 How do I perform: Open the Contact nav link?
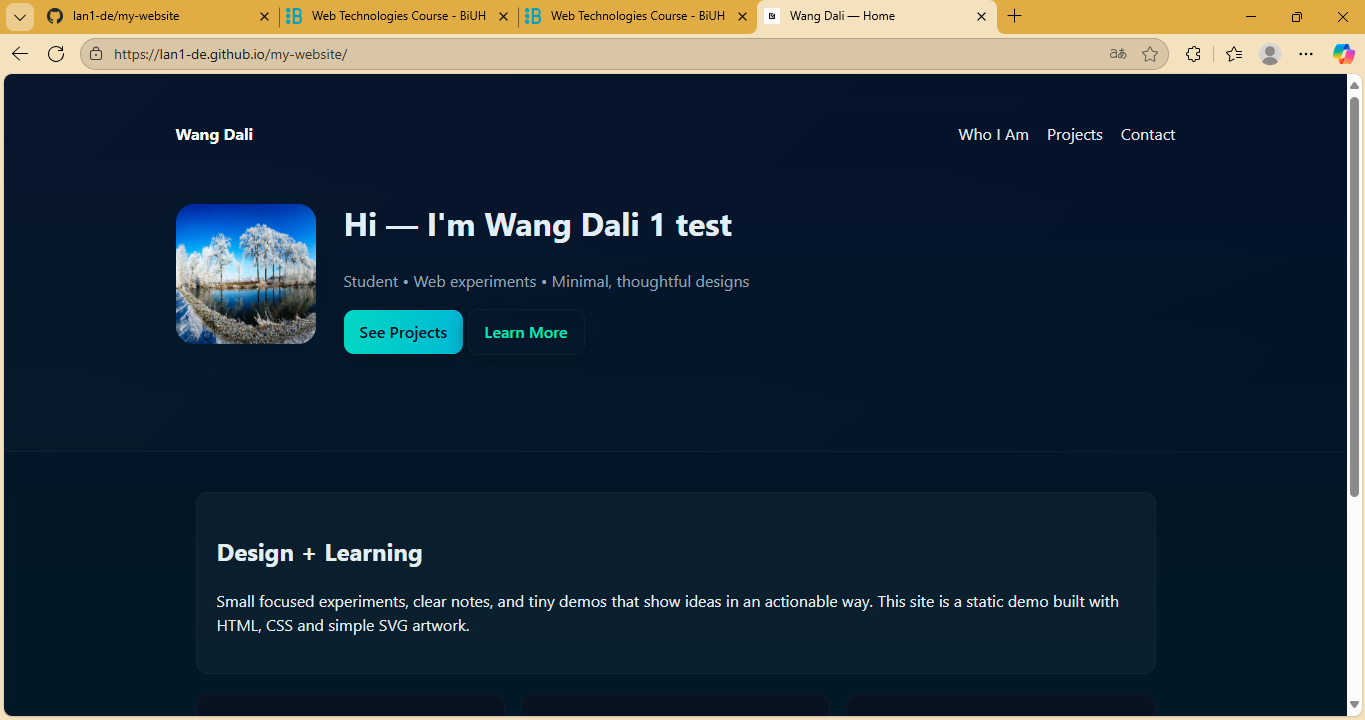point(1148,135)
